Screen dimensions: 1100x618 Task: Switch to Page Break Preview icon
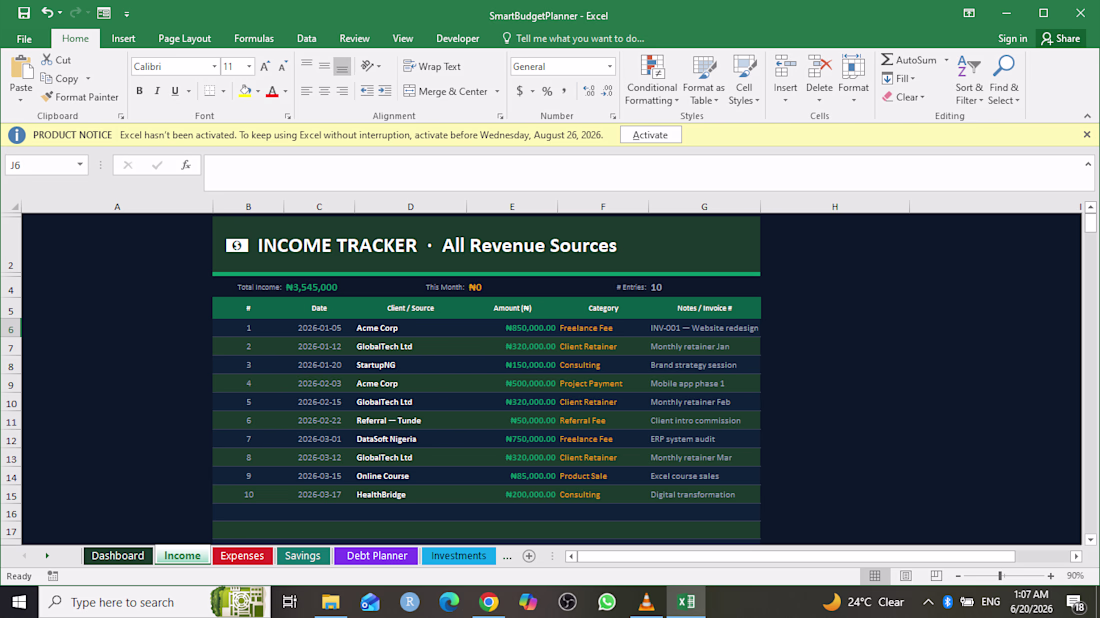(936, 576)
